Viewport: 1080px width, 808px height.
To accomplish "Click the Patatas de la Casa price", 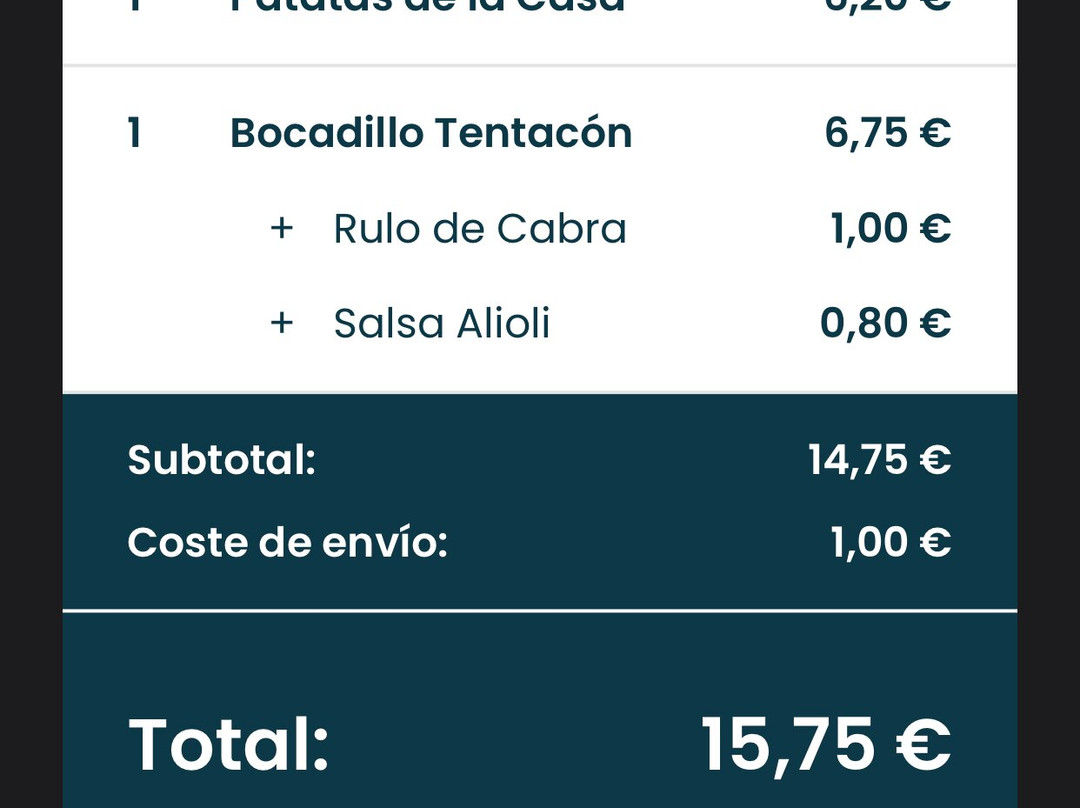I will coord(887,6).
